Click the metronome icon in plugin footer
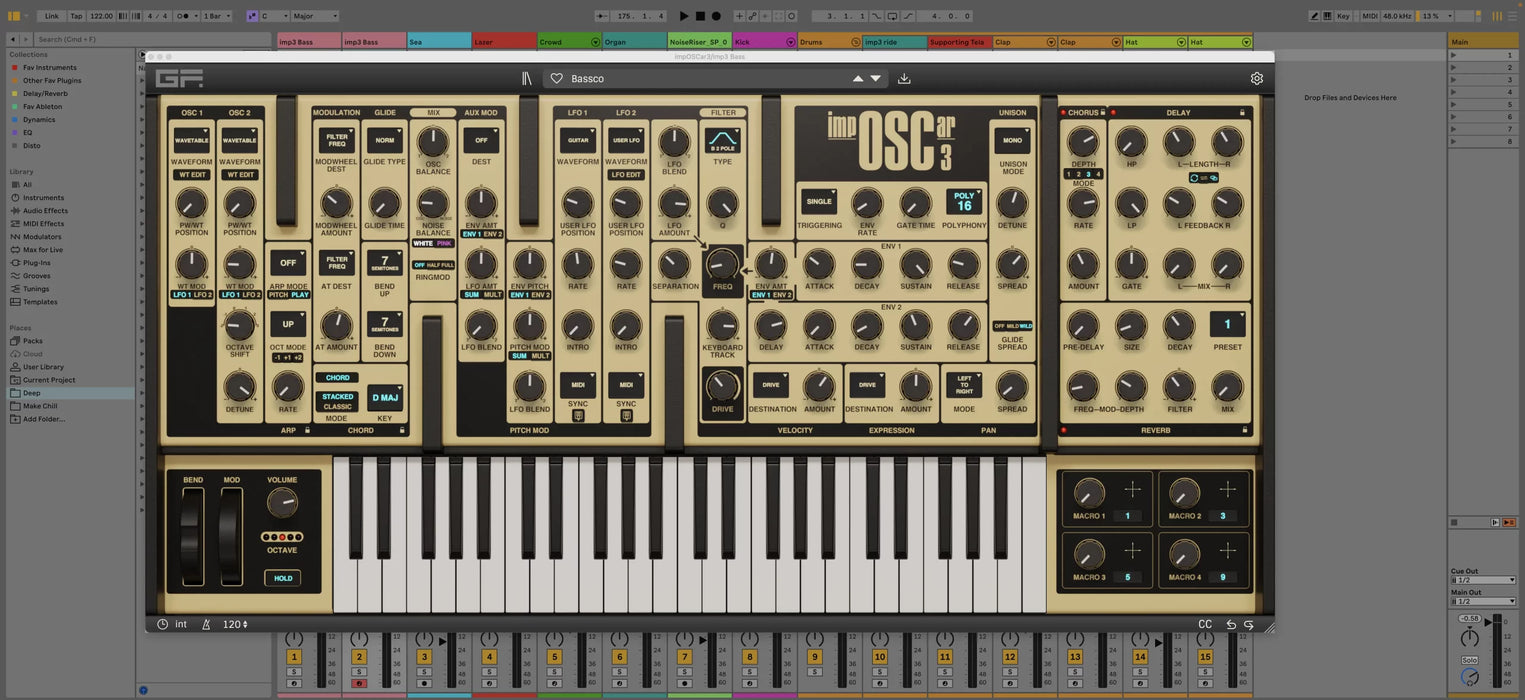This screenshot has height=700, width=1525. pos(206,624)
